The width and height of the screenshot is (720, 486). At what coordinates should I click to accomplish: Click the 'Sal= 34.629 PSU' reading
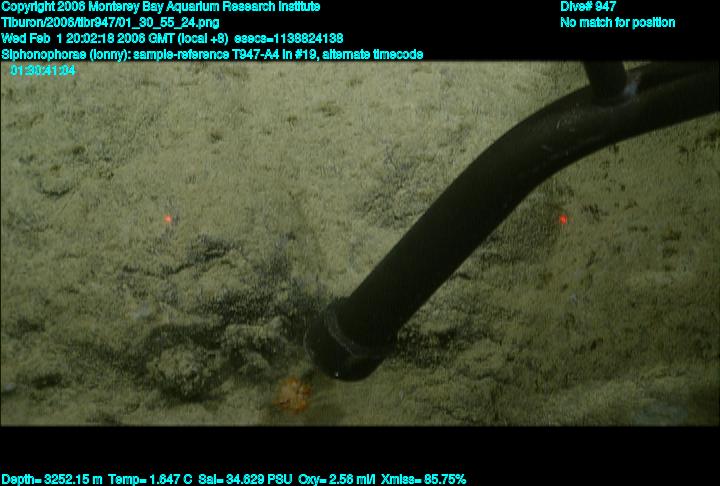coord(245,480)
